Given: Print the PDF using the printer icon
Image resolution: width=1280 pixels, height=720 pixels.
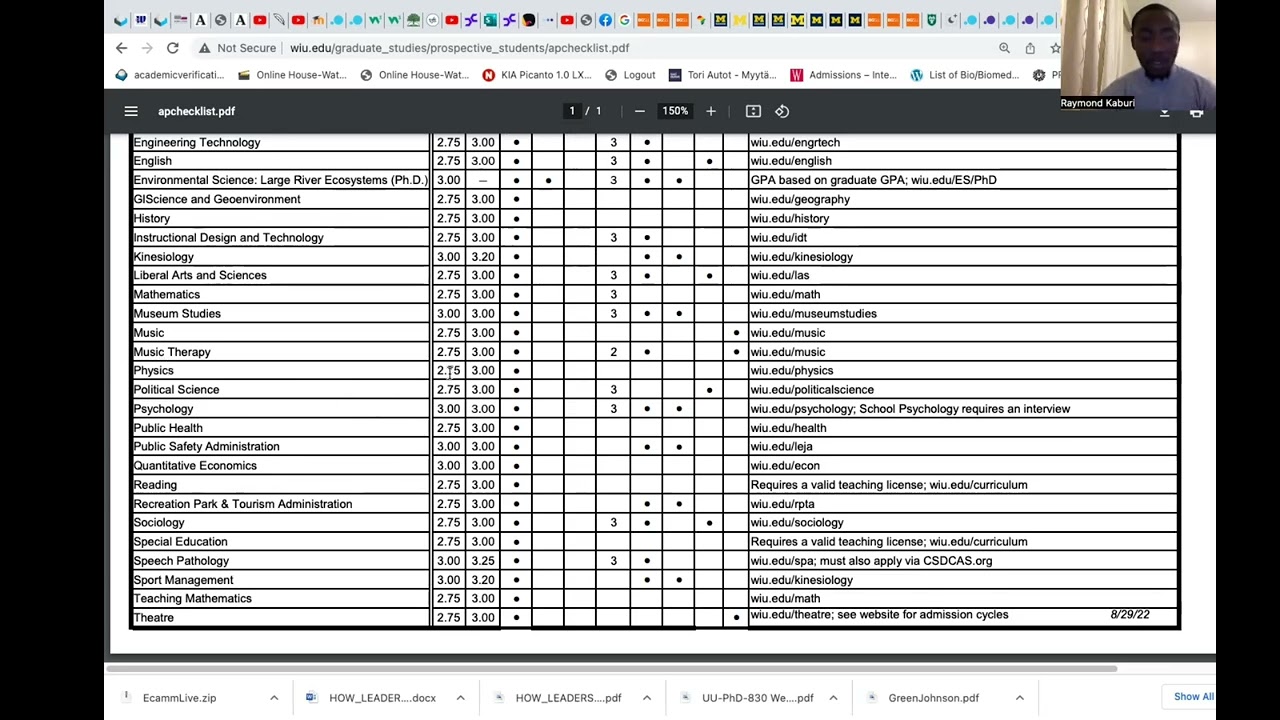Looking at the screenshot, I should [x=1196, y=113].
